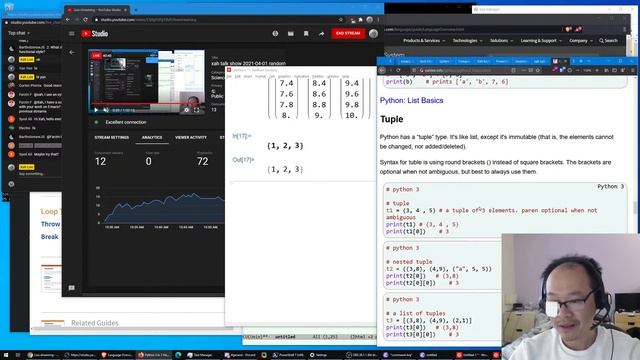Open the PowerShell 7 taskbar item

point(289,355)
